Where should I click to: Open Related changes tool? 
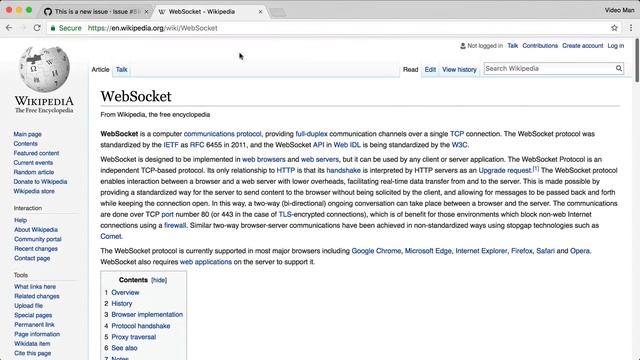(37, 296)
